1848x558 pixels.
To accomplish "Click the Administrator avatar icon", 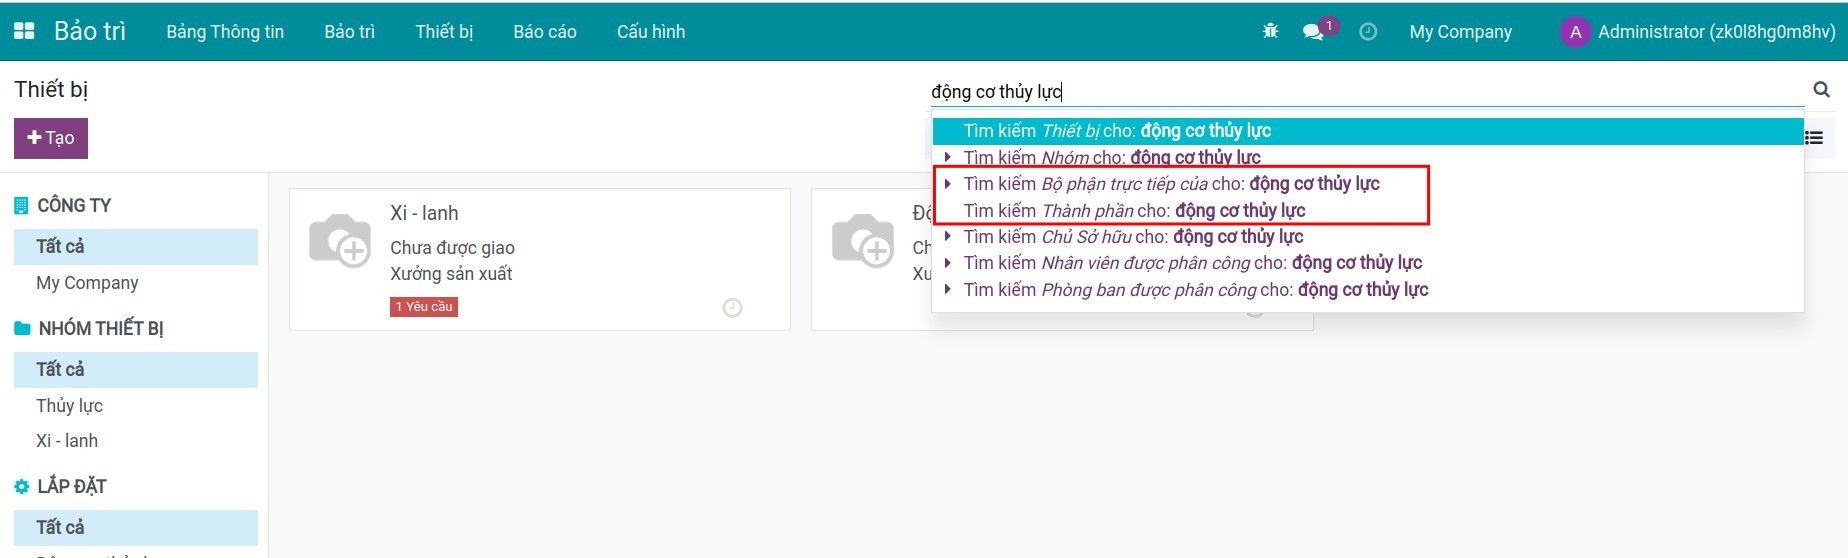I will [1575, 32].
